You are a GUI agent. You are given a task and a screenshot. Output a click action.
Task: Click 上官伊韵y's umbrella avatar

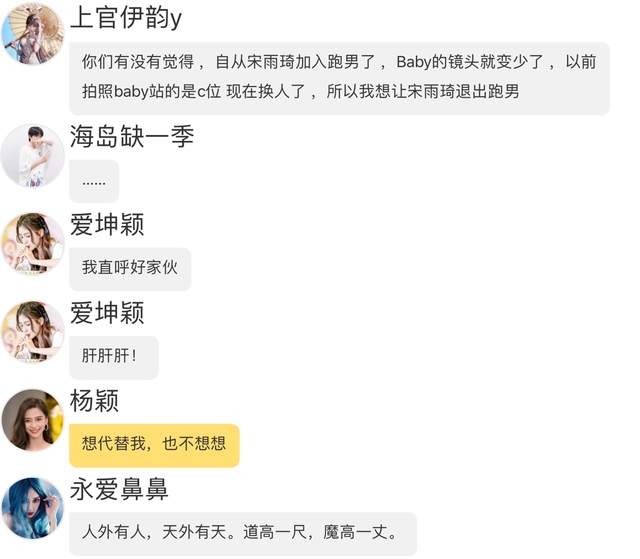pyautogui.click(x=32, y=33)
